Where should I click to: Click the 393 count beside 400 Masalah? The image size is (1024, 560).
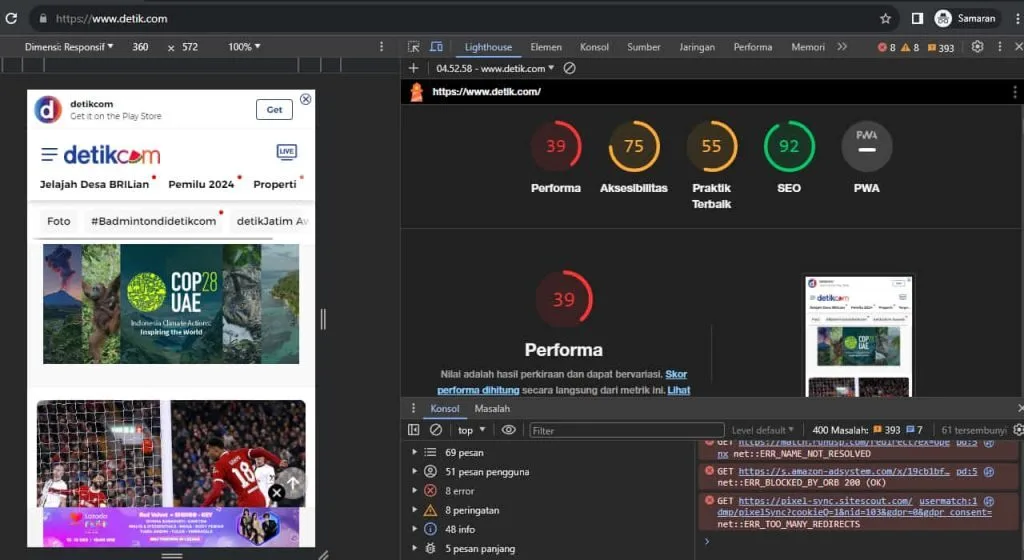pyautogui.click(x=887, y=430)
